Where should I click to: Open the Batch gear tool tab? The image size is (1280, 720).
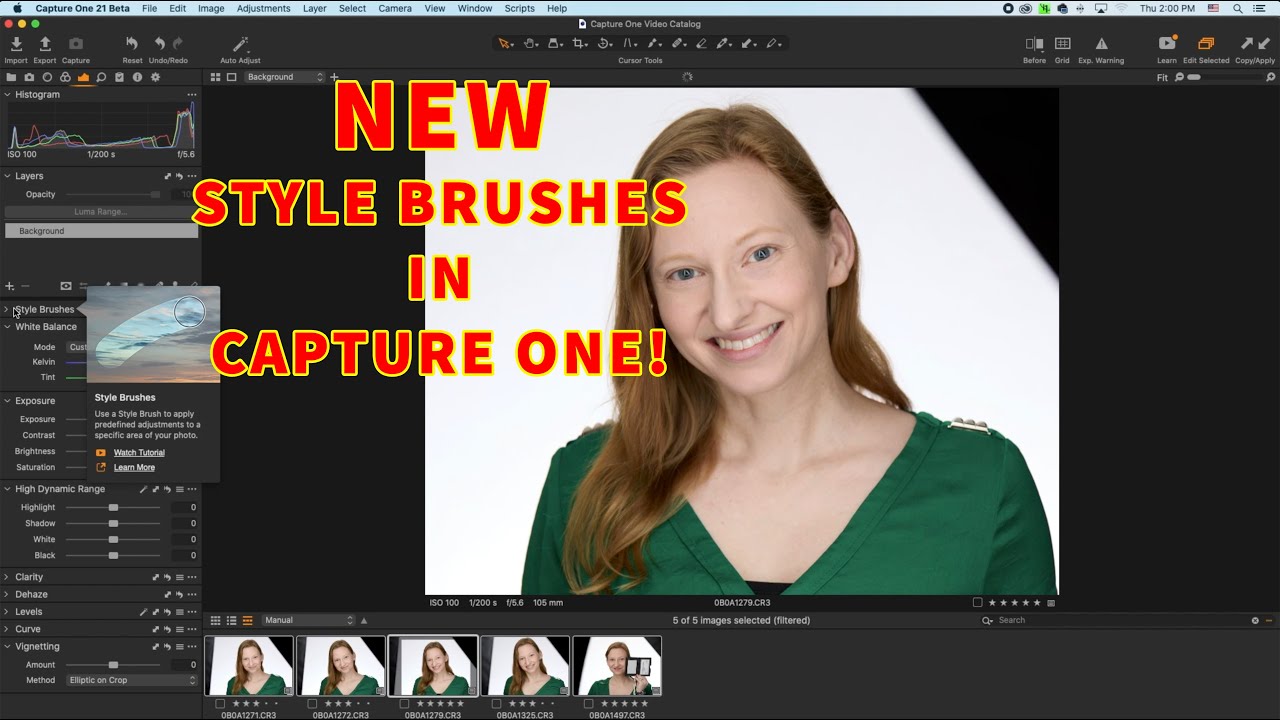[155, 77]
